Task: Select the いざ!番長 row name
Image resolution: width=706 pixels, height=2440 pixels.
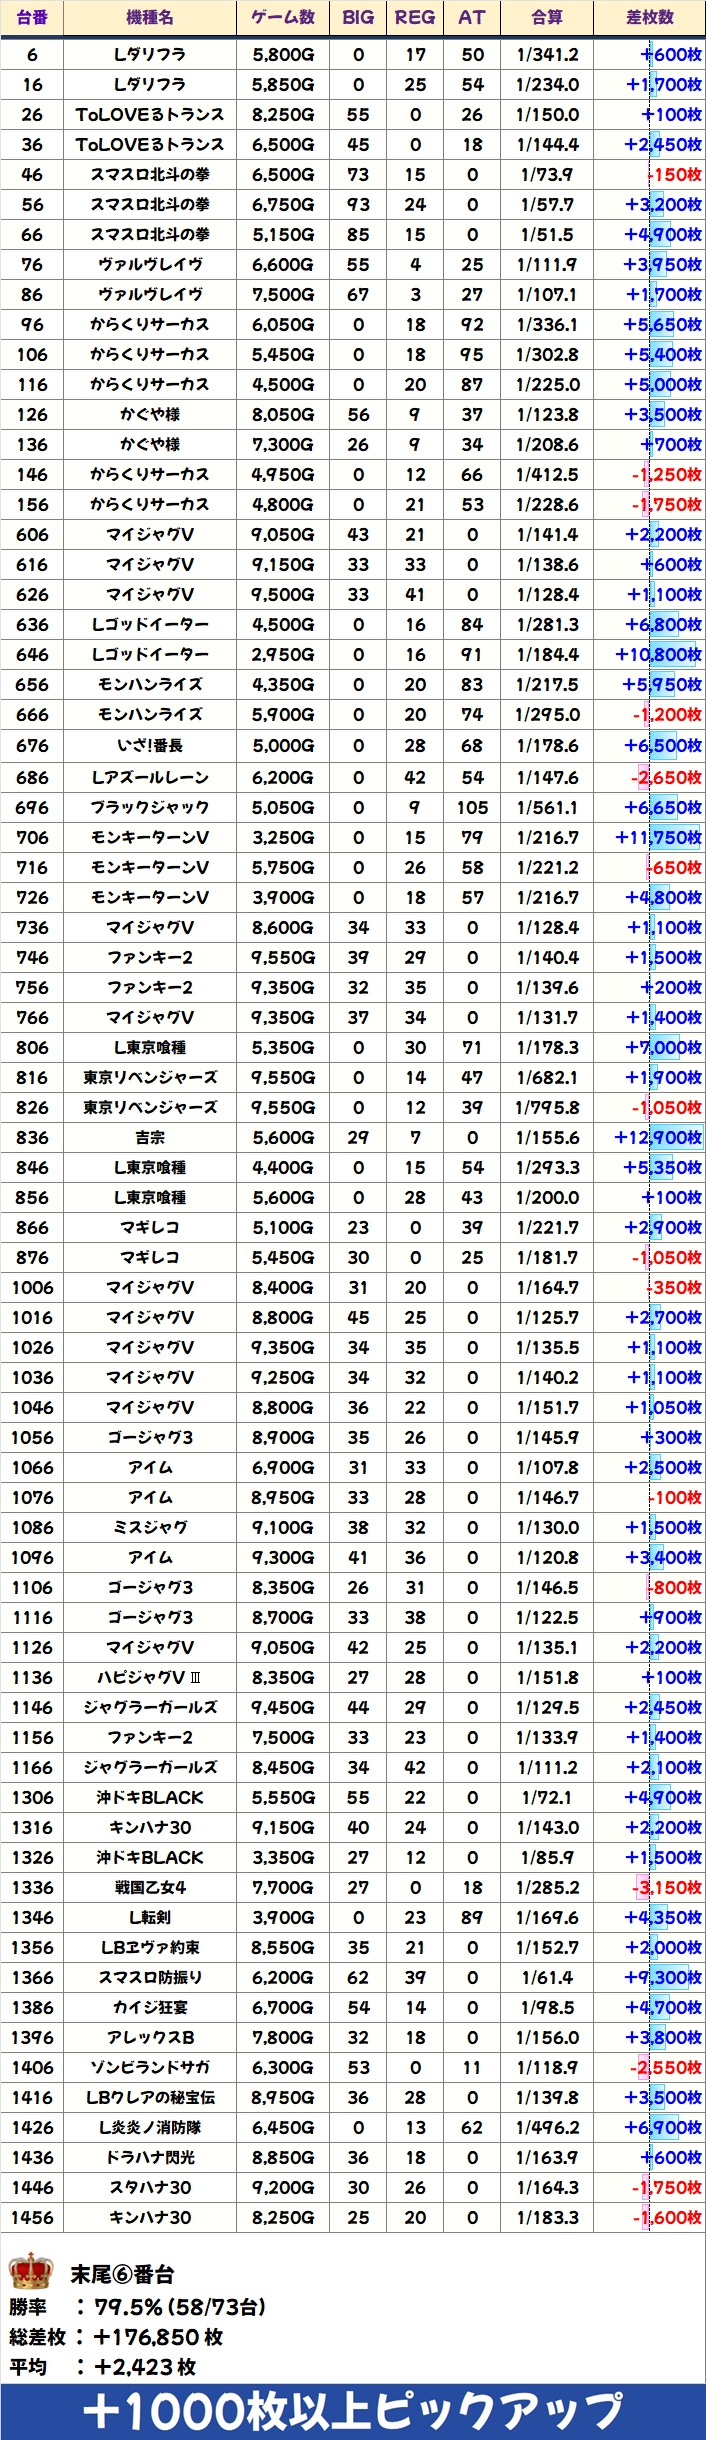Action: (150, 745)
